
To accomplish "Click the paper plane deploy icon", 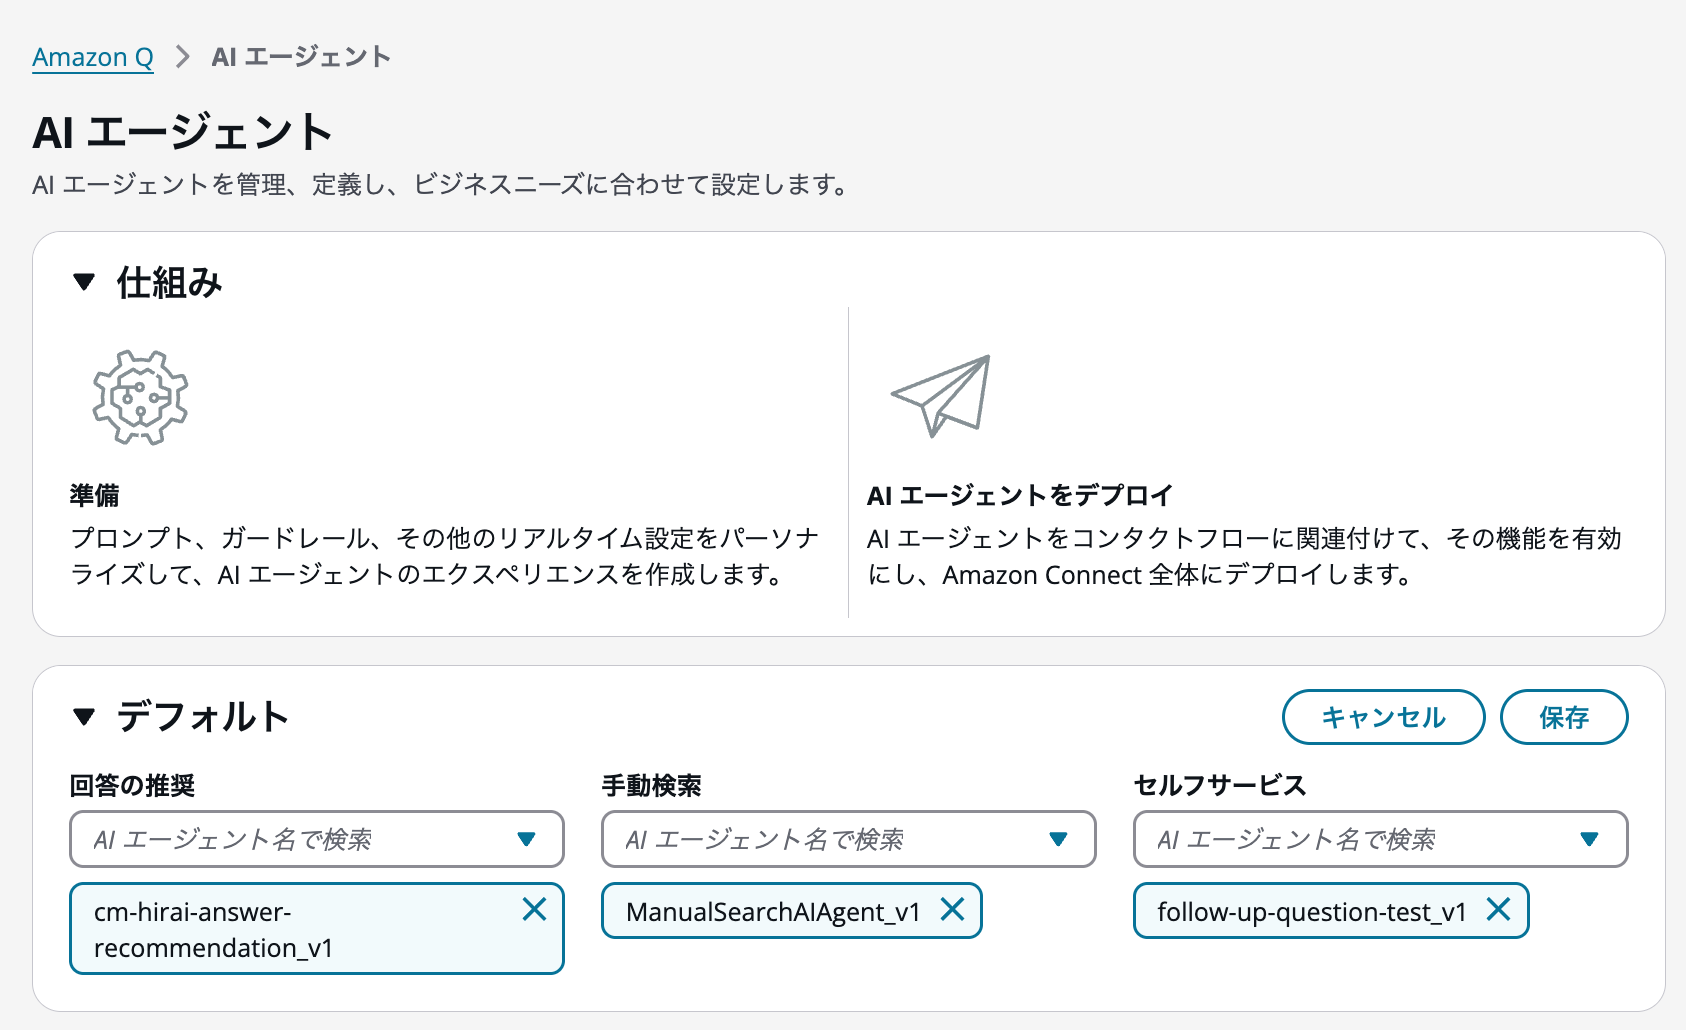I will pyautogui.click(x=941, y=395).
